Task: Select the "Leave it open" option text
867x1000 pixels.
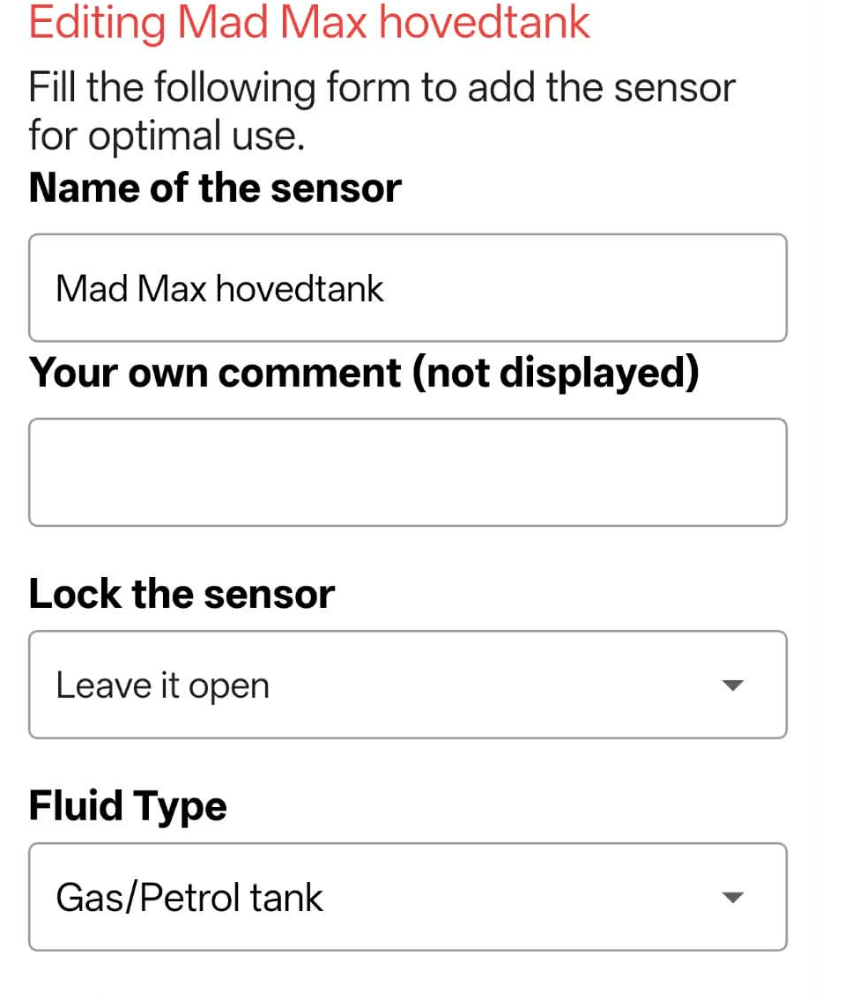Action: [x=162, y=686]
